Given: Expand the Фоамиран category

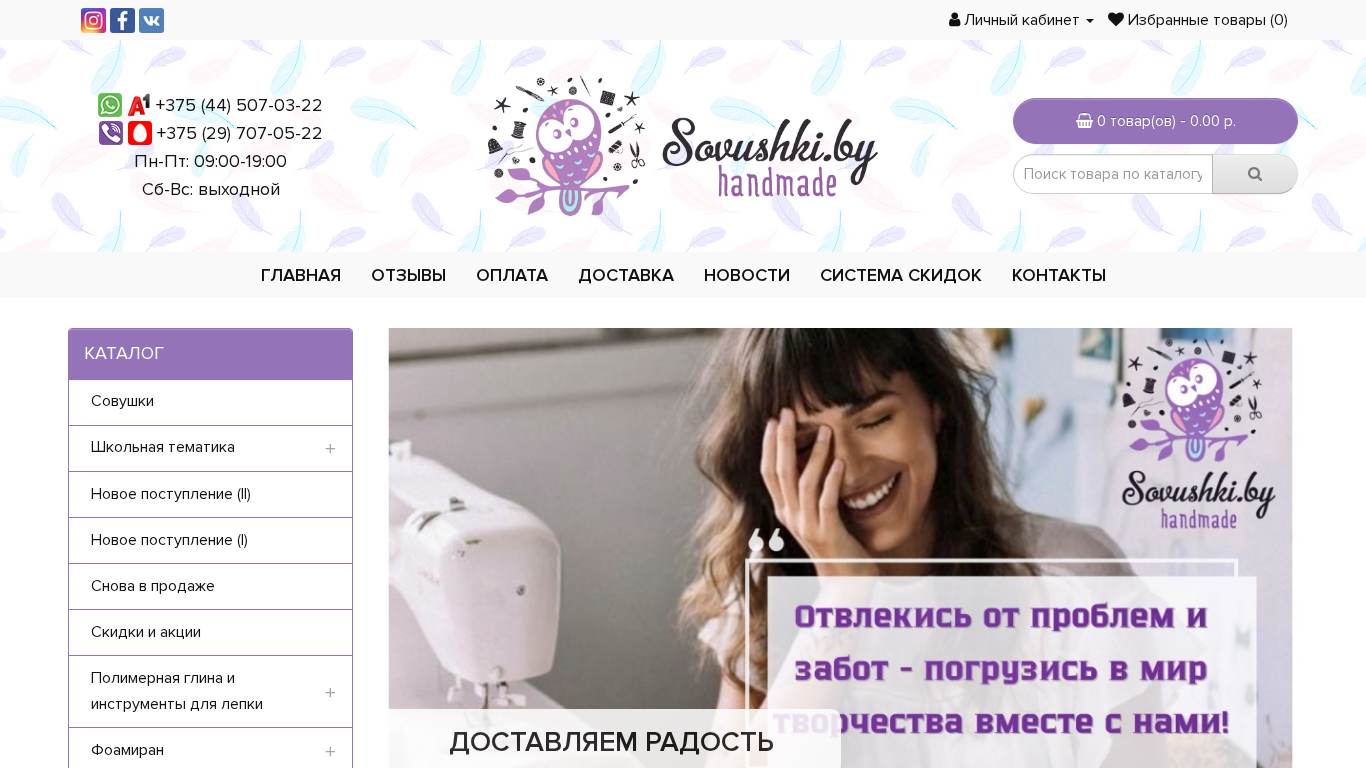Looking at the screenshot, I should 330,751.
